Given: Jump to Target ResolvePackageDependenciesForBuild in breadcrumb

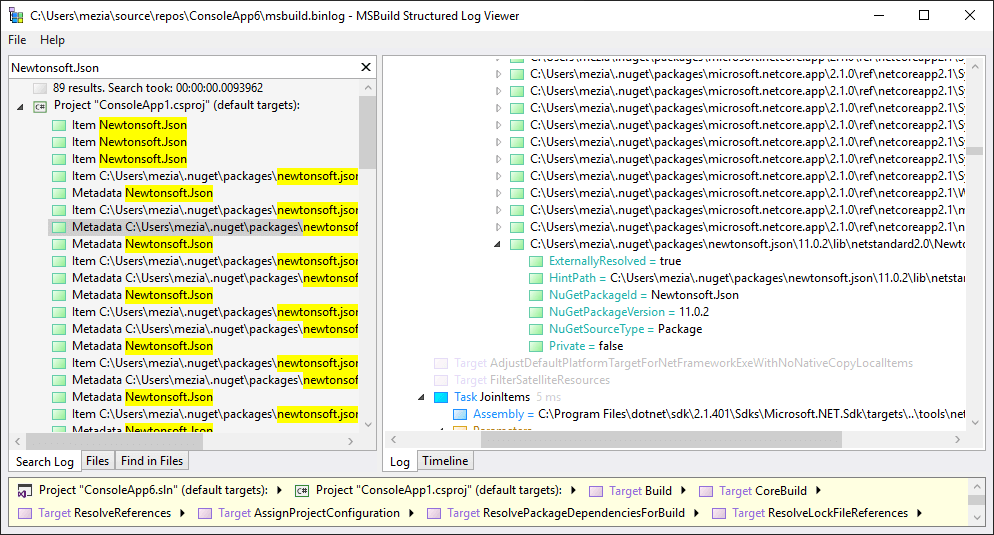Looking at the screenshot, I should click(x=565, y=513).
